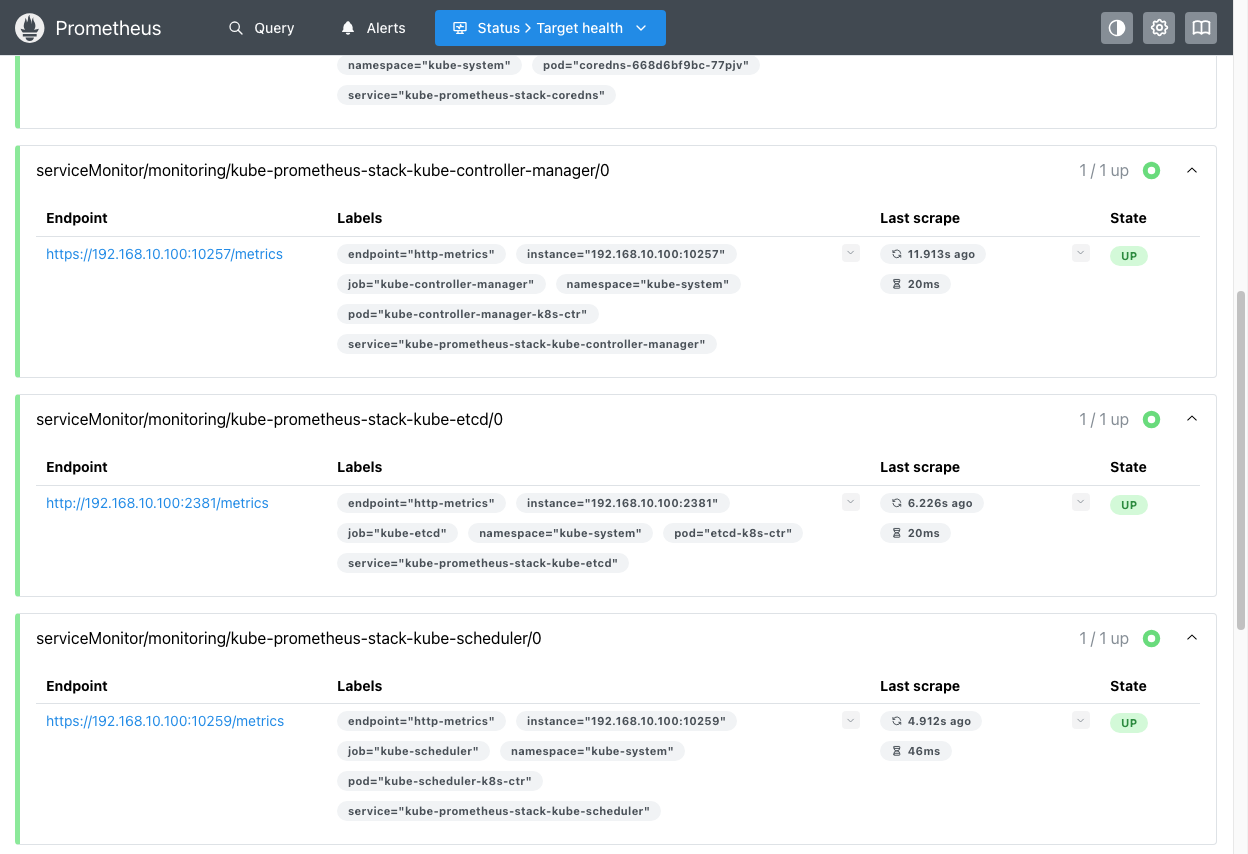This screenshot has height=854, width=1248.
Task: Click UP state badge for kube-etcd
Action: [x=1129, y=505]
